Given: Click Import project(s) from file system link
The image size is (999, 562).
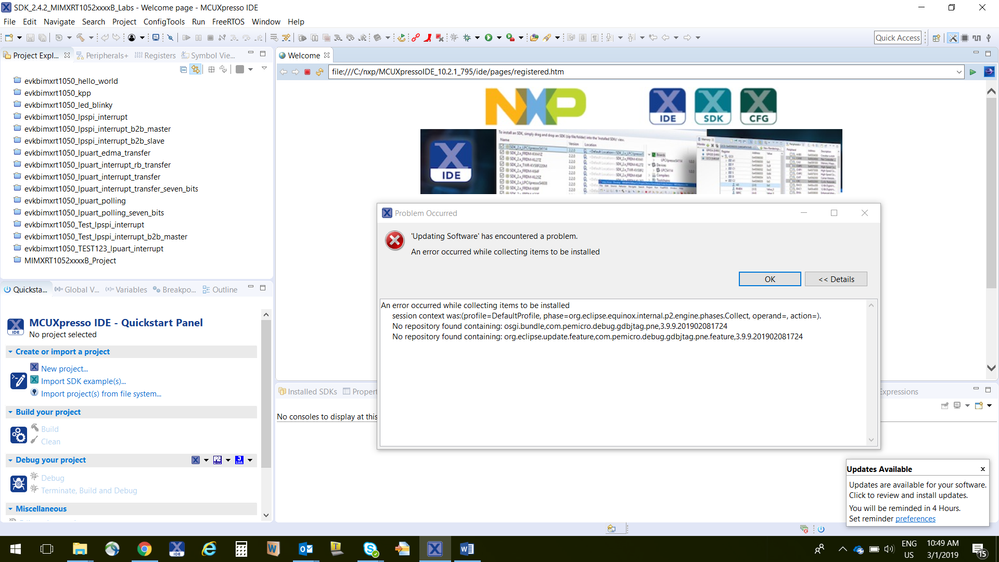Looking at the screenshot, I should pyautogui.click(x=101, y=394).
